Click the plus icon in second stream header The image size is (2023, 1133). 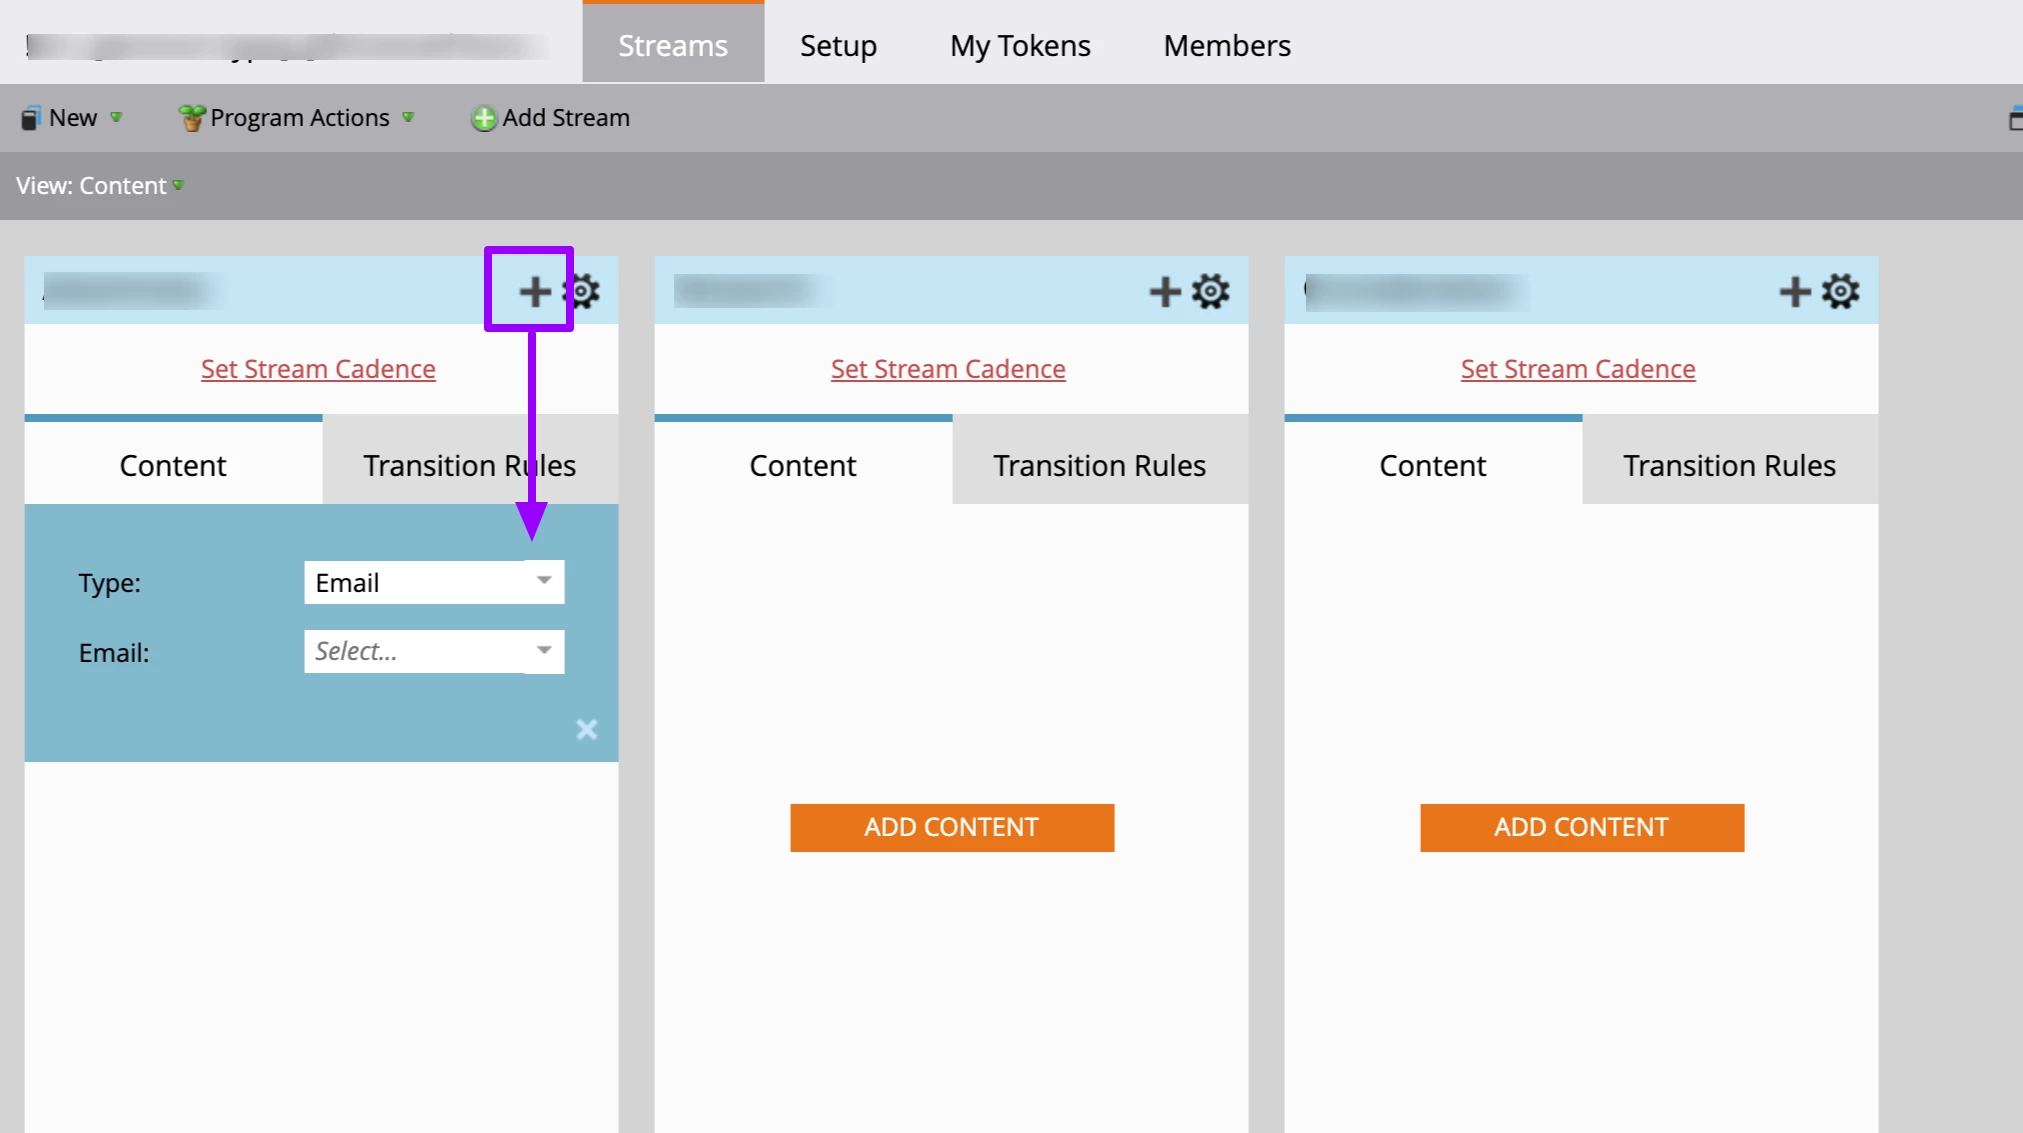[1164, 291]
